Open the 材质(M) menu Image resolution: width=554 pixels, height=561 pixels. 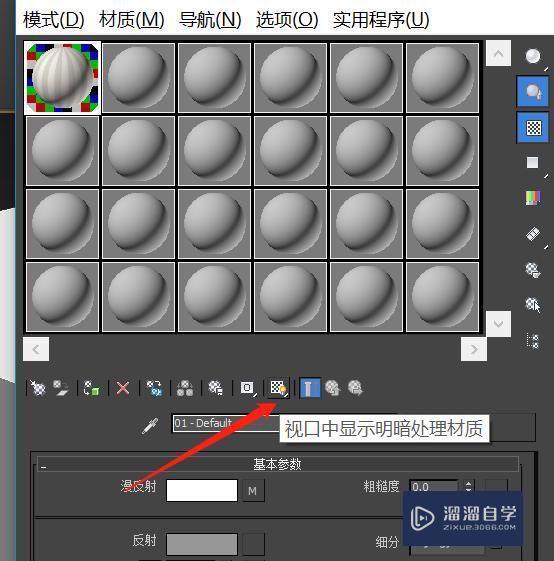click(x=132, y=20)
